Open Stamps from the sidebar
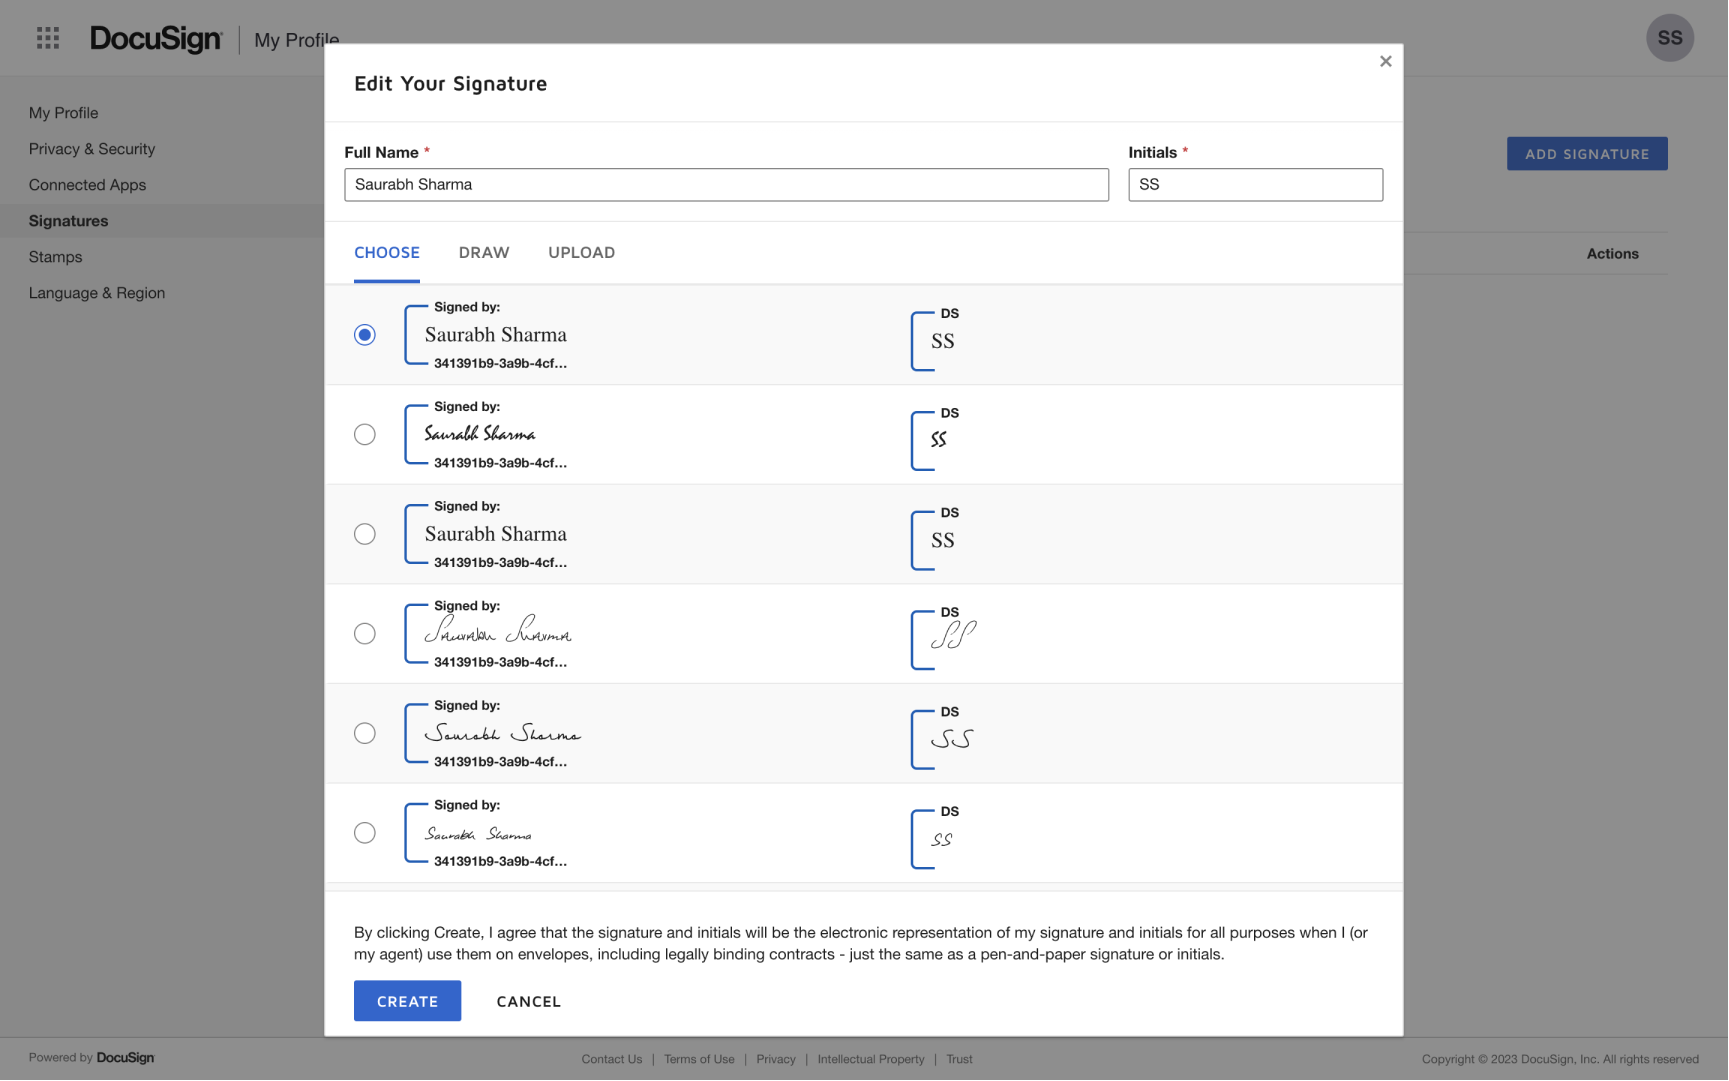This screenshot has width=1729, height=1081. [x=55, y=257]
